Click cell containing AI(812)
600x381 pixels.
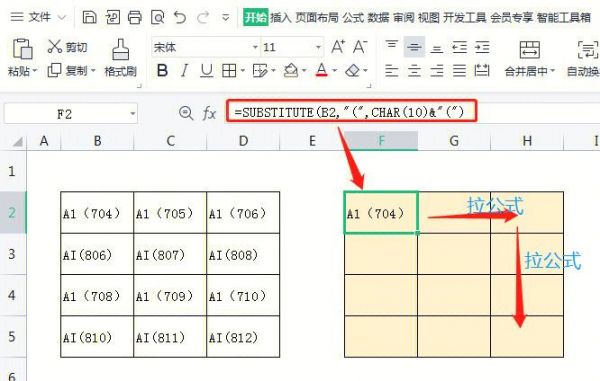click(x=243, y=337)
